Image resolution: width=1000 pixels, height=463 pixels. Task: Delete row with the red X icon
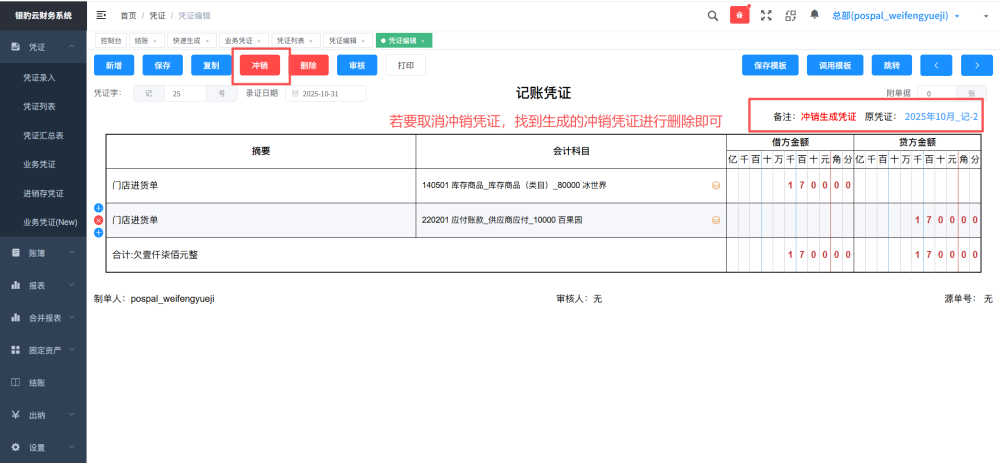[99, 220]
